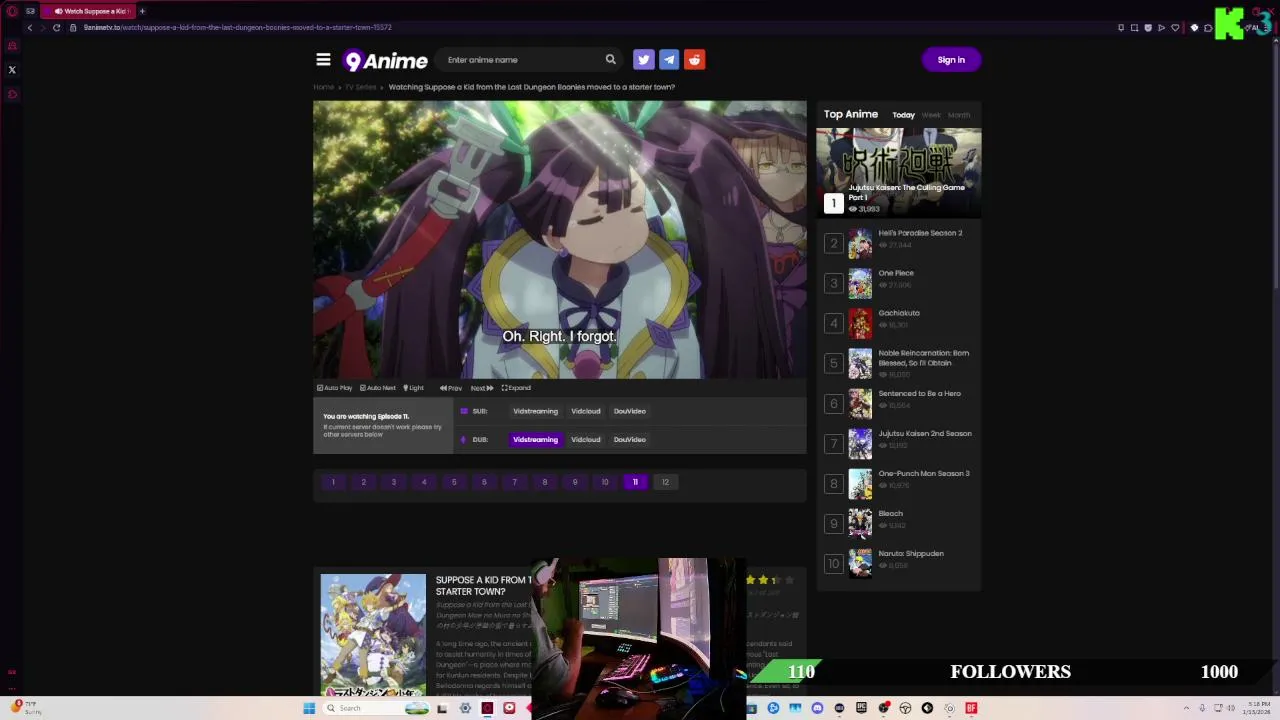The height and width of the screenshot is (720, 1280).
Task: Click the site info lock icon
Action: [x=74, y=27]
